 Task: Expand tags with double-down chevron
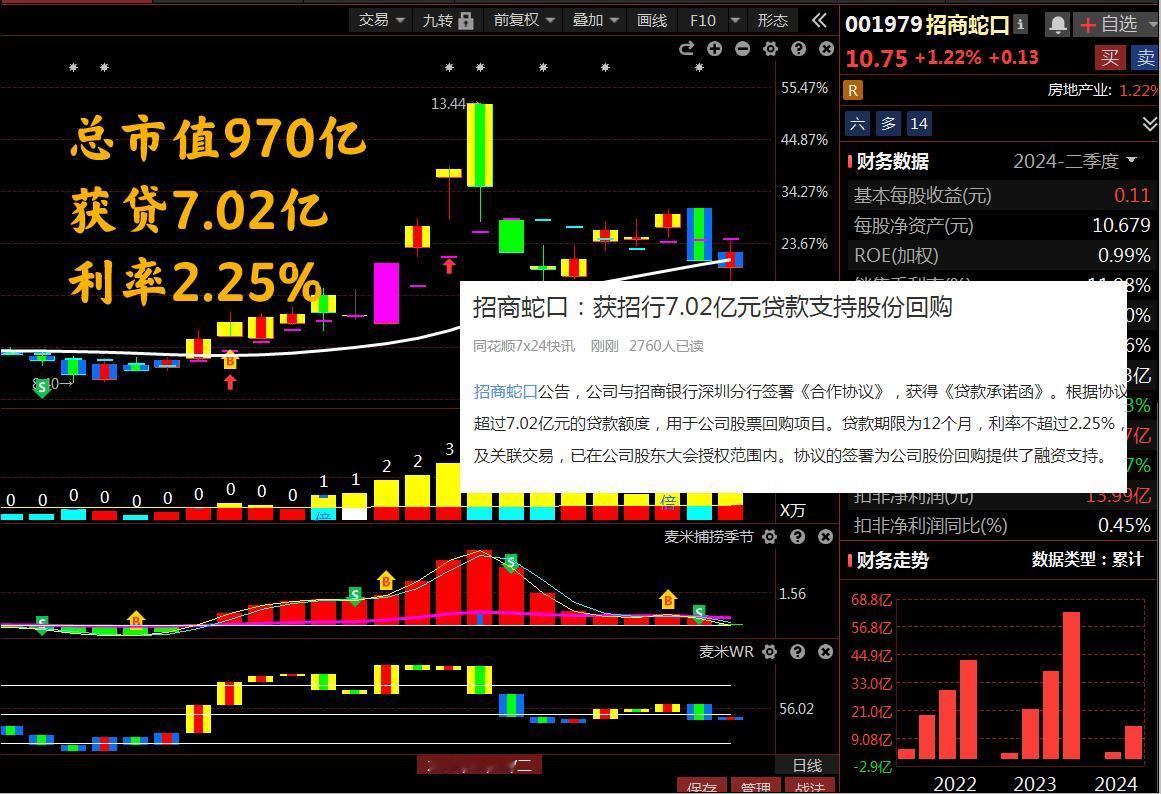[x=1150, y=124]
